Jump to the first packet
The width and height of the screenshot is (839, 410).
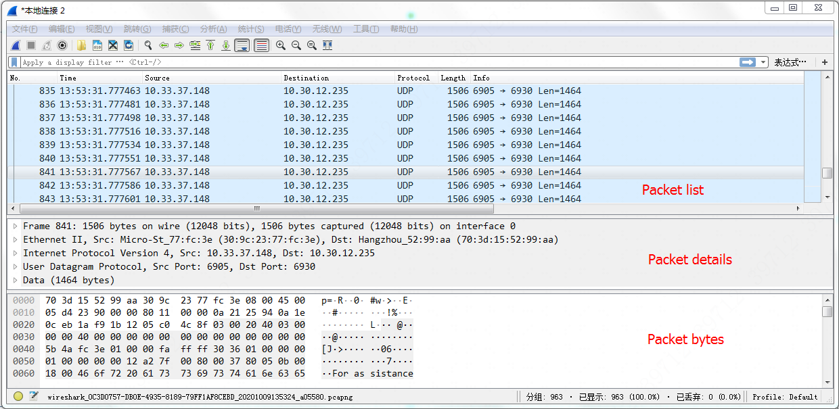210,45
